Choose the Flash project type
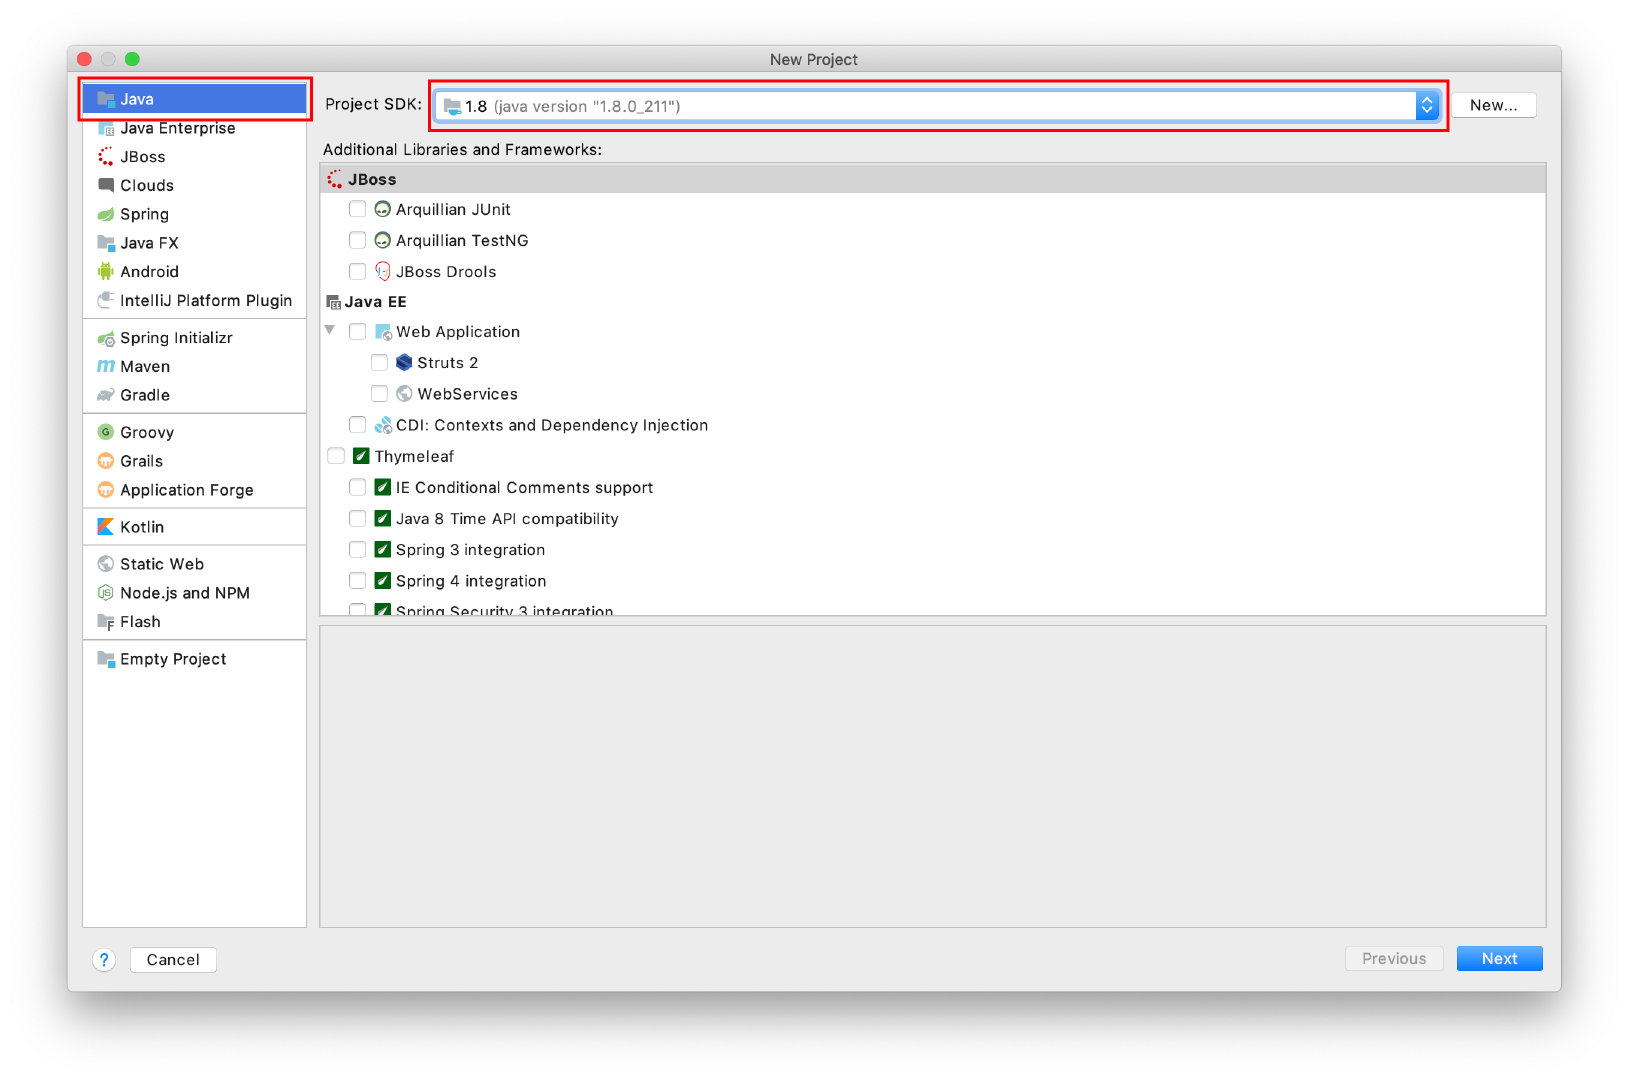The image size is (1628, 1080). click(x=195, y=622)
